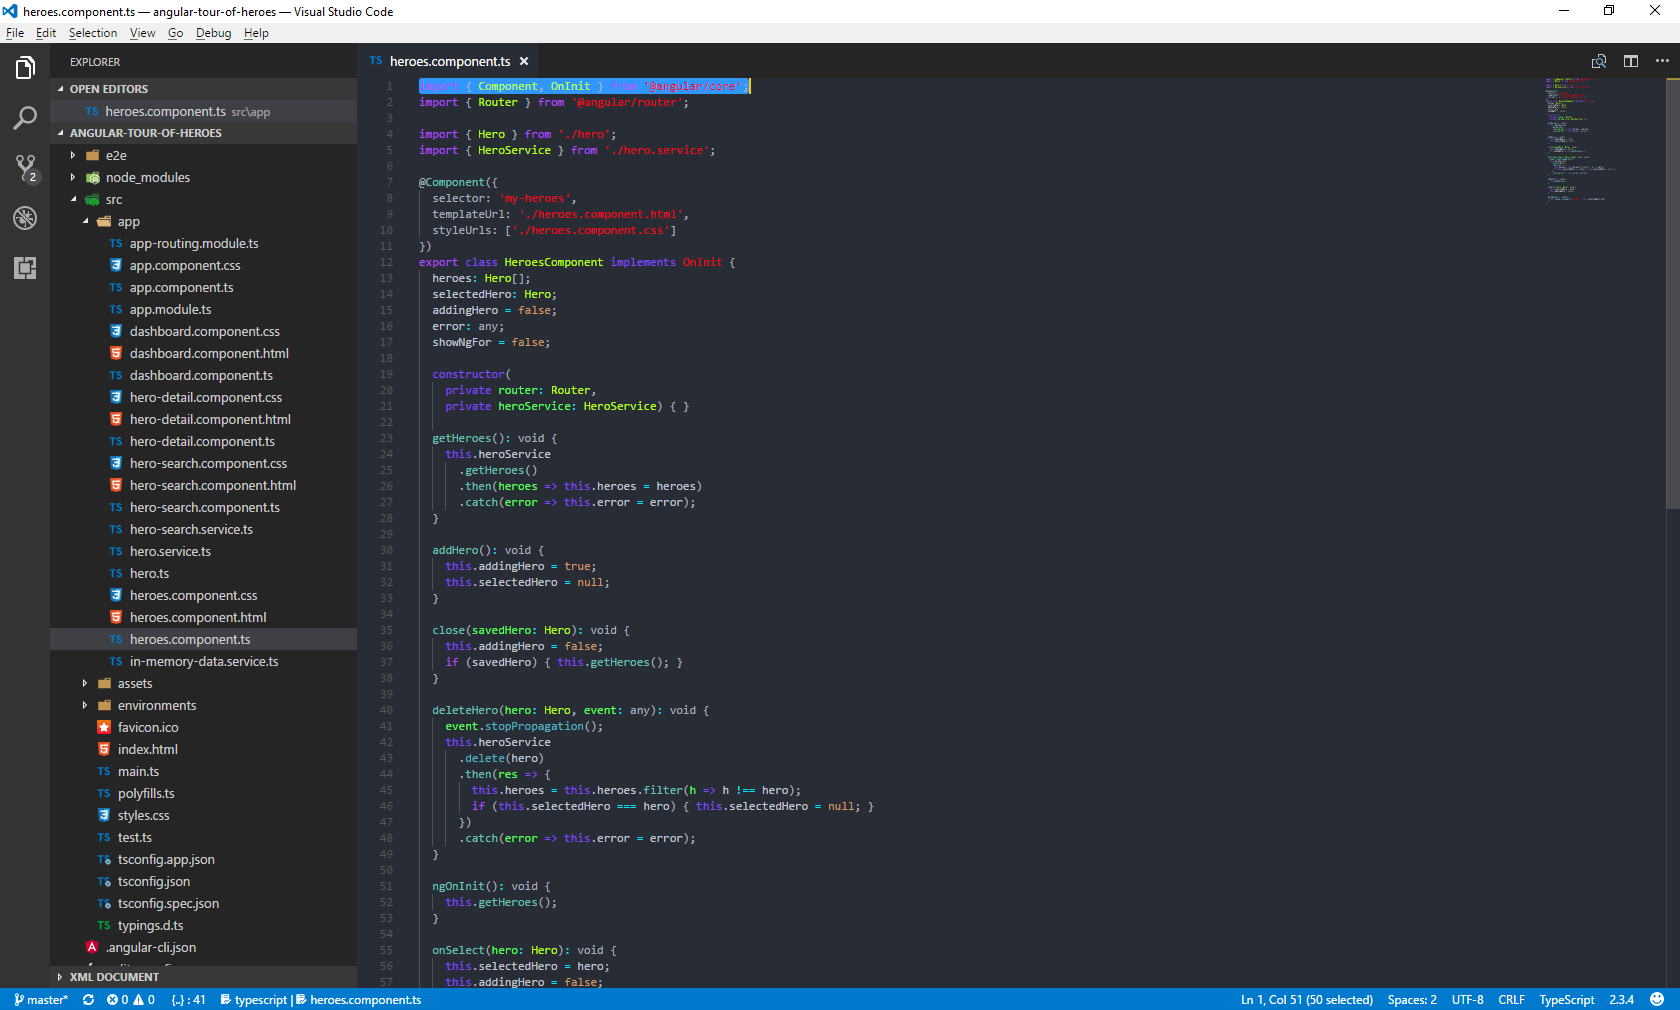Image resolution: width=1680 pixels, height=1010 pixels.
Task: Switch to the heroes.component.ts tab
Action: click(449, 62)
